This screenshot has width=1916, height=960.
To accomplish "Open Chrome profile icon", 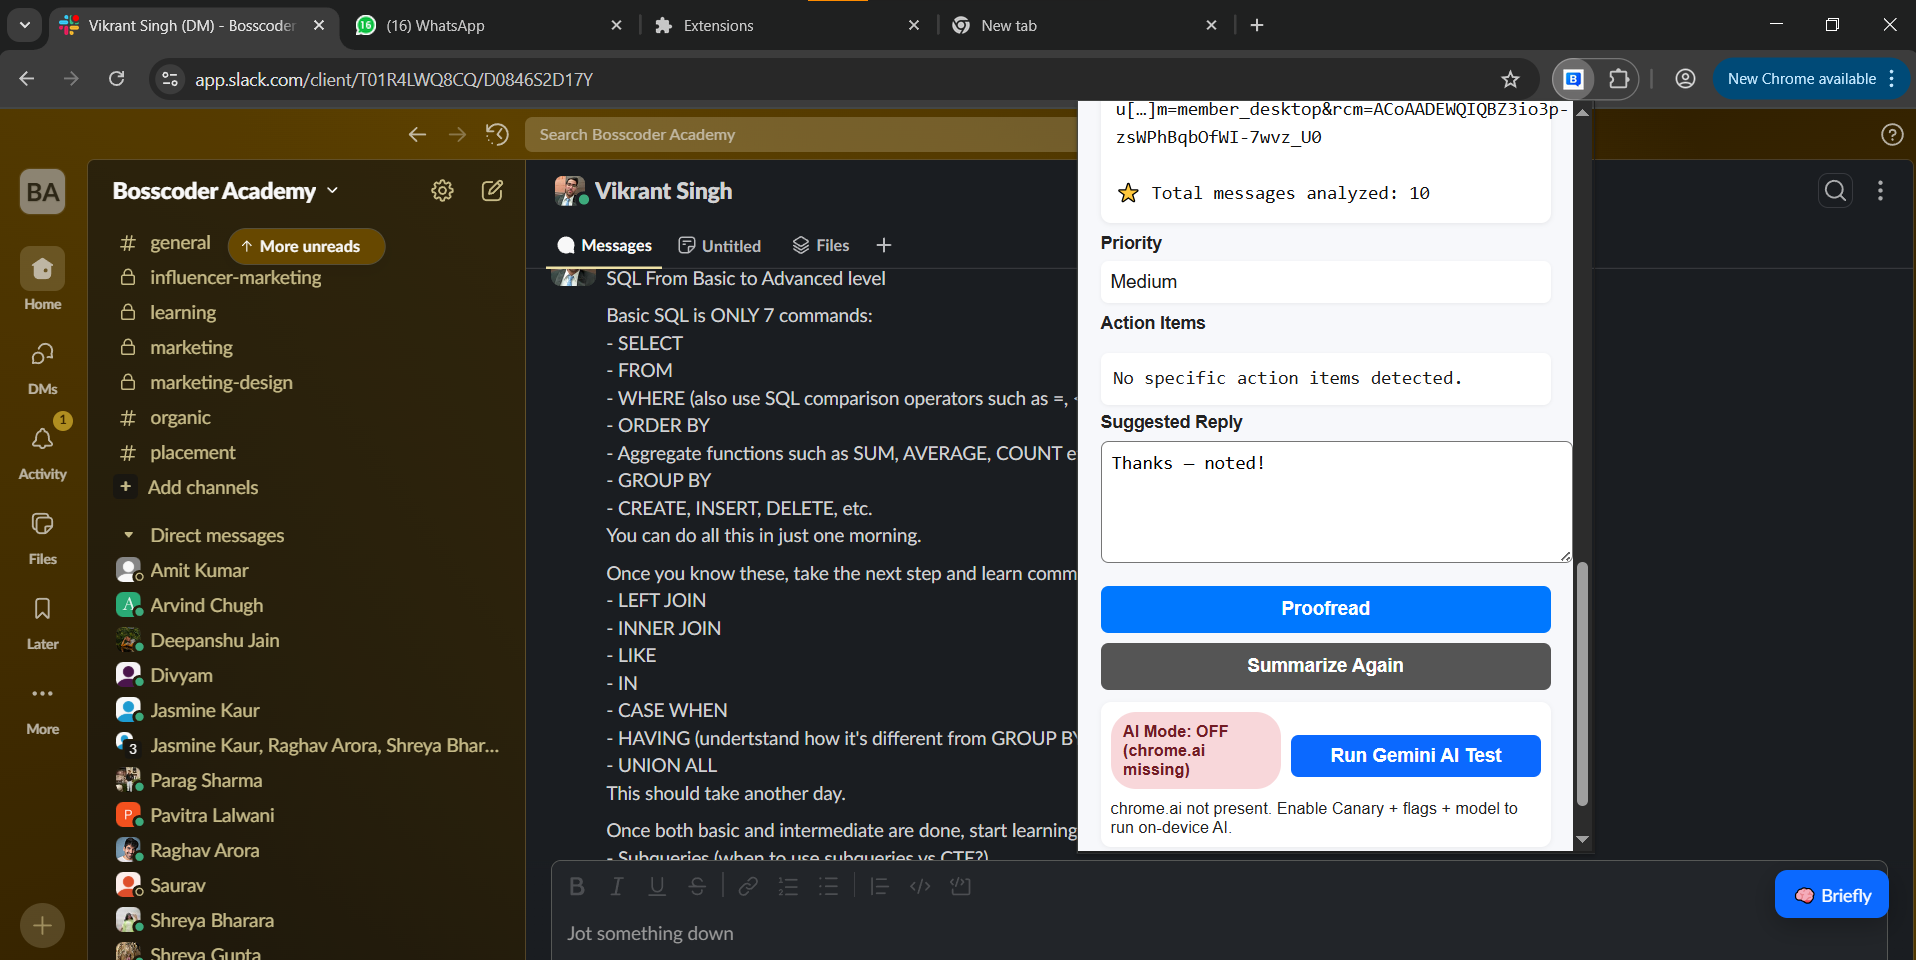I will click(x=1685, y=79).
